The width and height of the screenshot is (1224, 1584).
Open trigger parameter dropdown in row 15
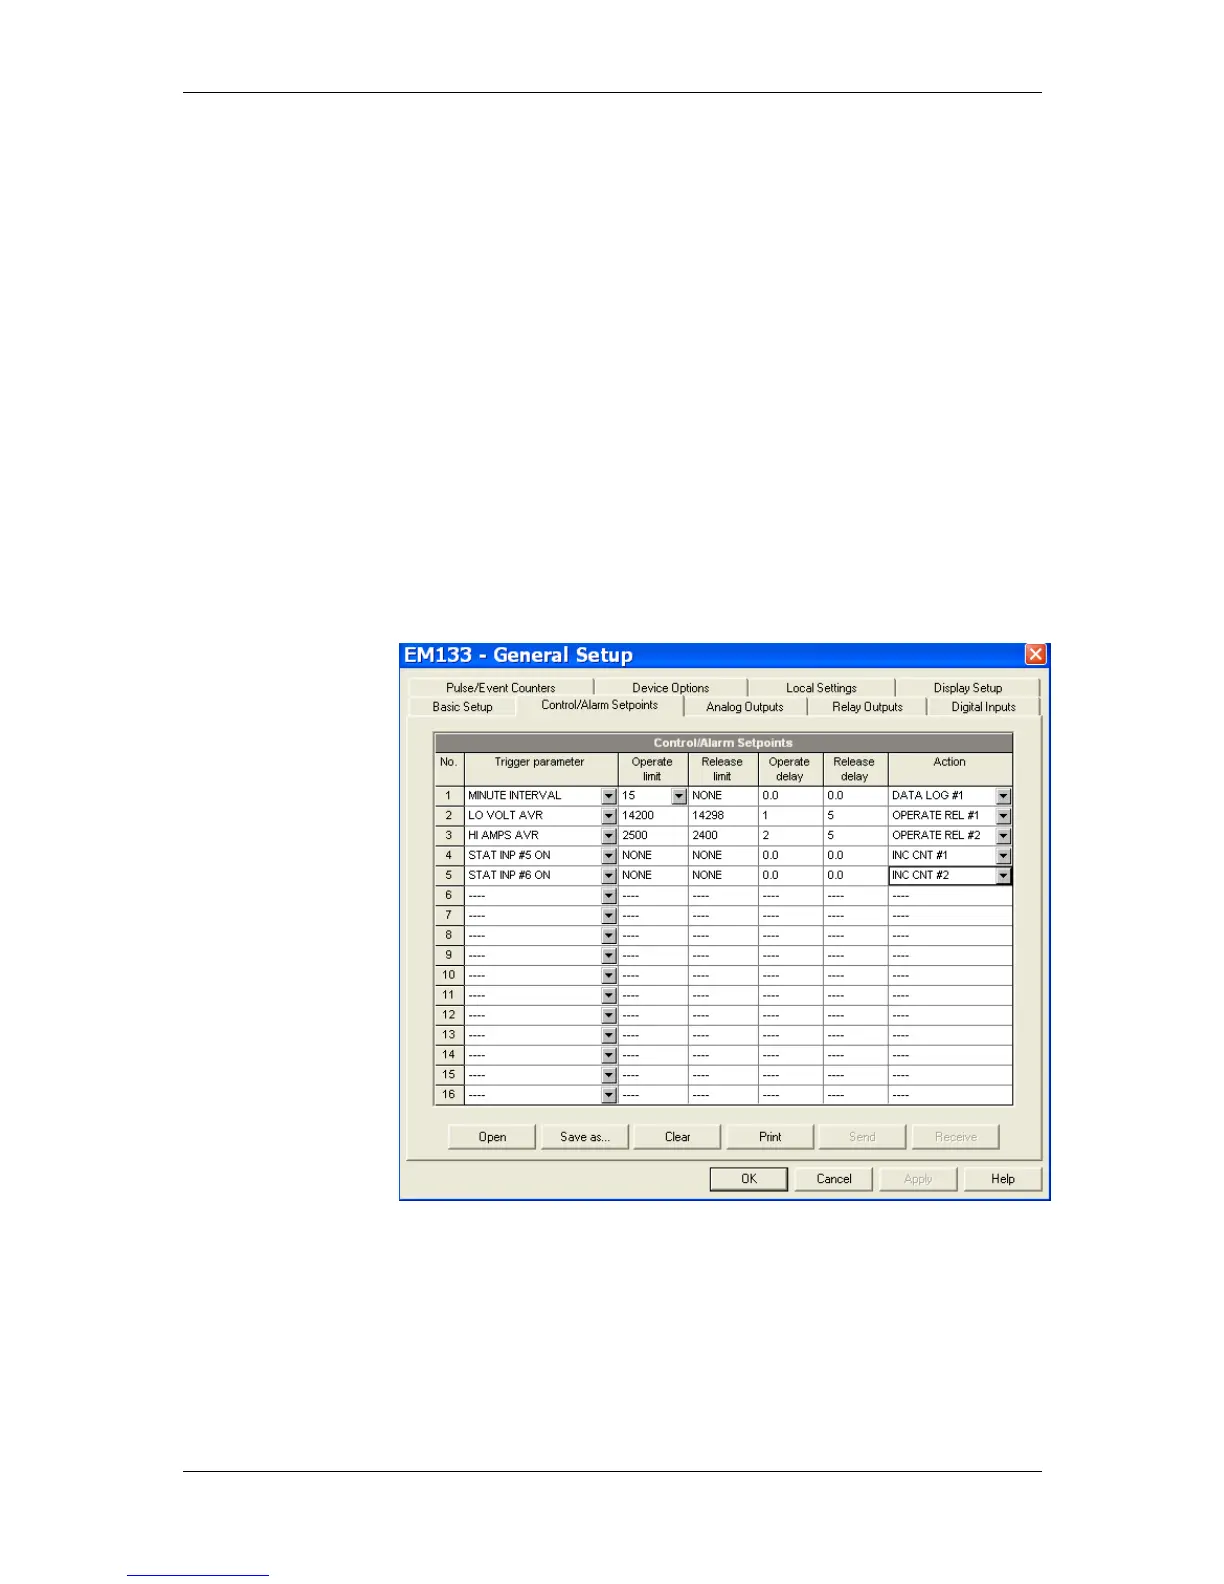[x=609, y=1076]
